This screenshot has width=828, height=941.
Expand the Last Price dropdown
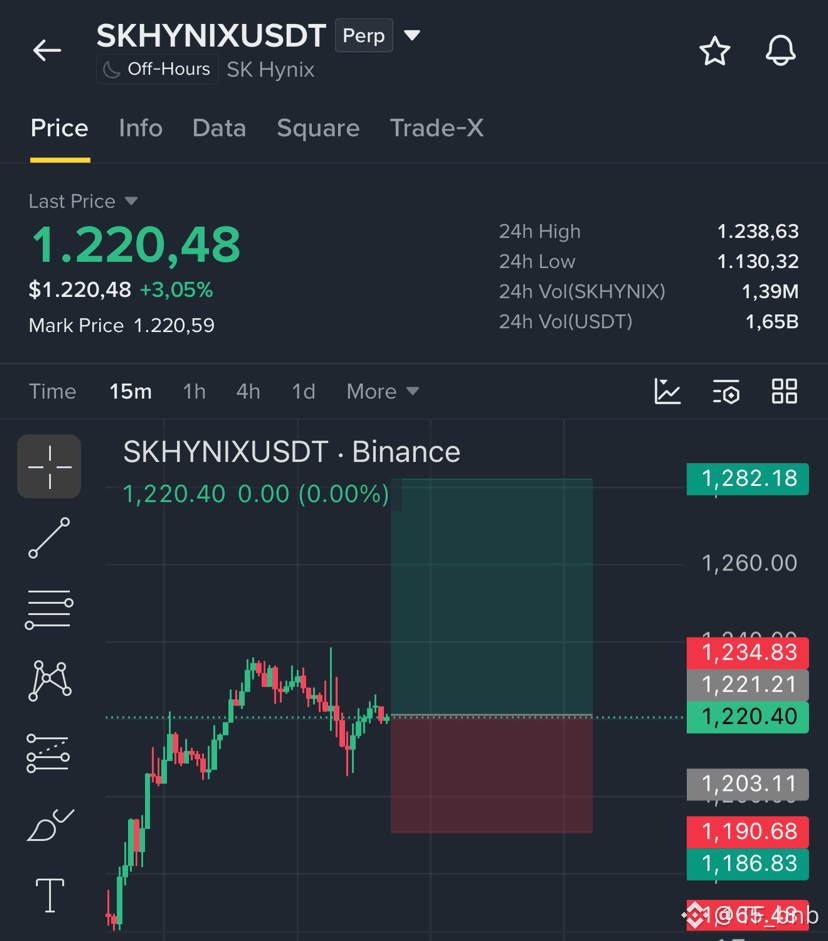[x=83, y=201]
